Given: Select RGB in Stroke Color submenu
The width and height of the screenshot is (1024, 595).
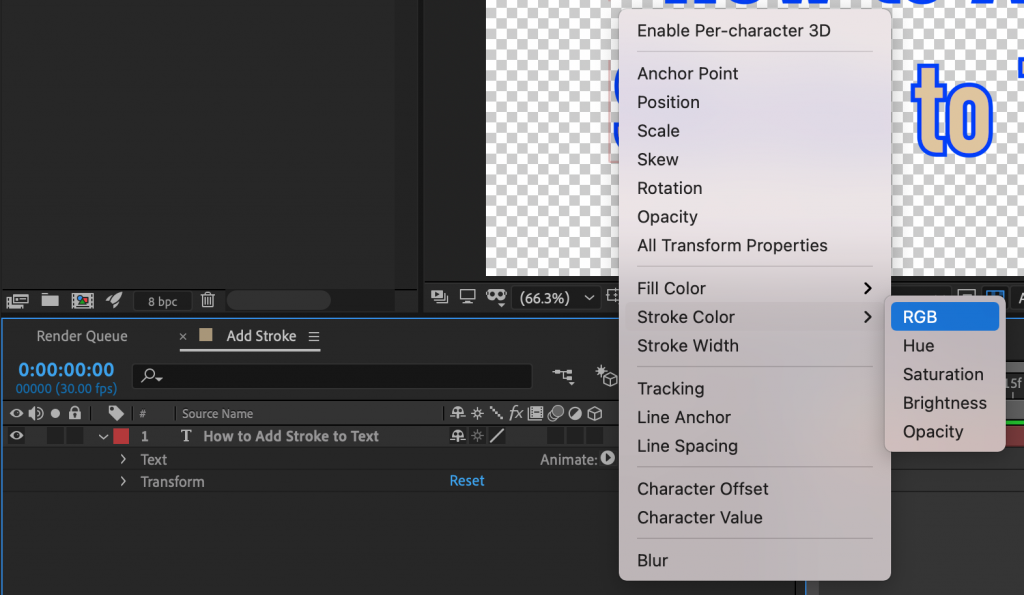Looking at the screenshot, I should (945, 317).
